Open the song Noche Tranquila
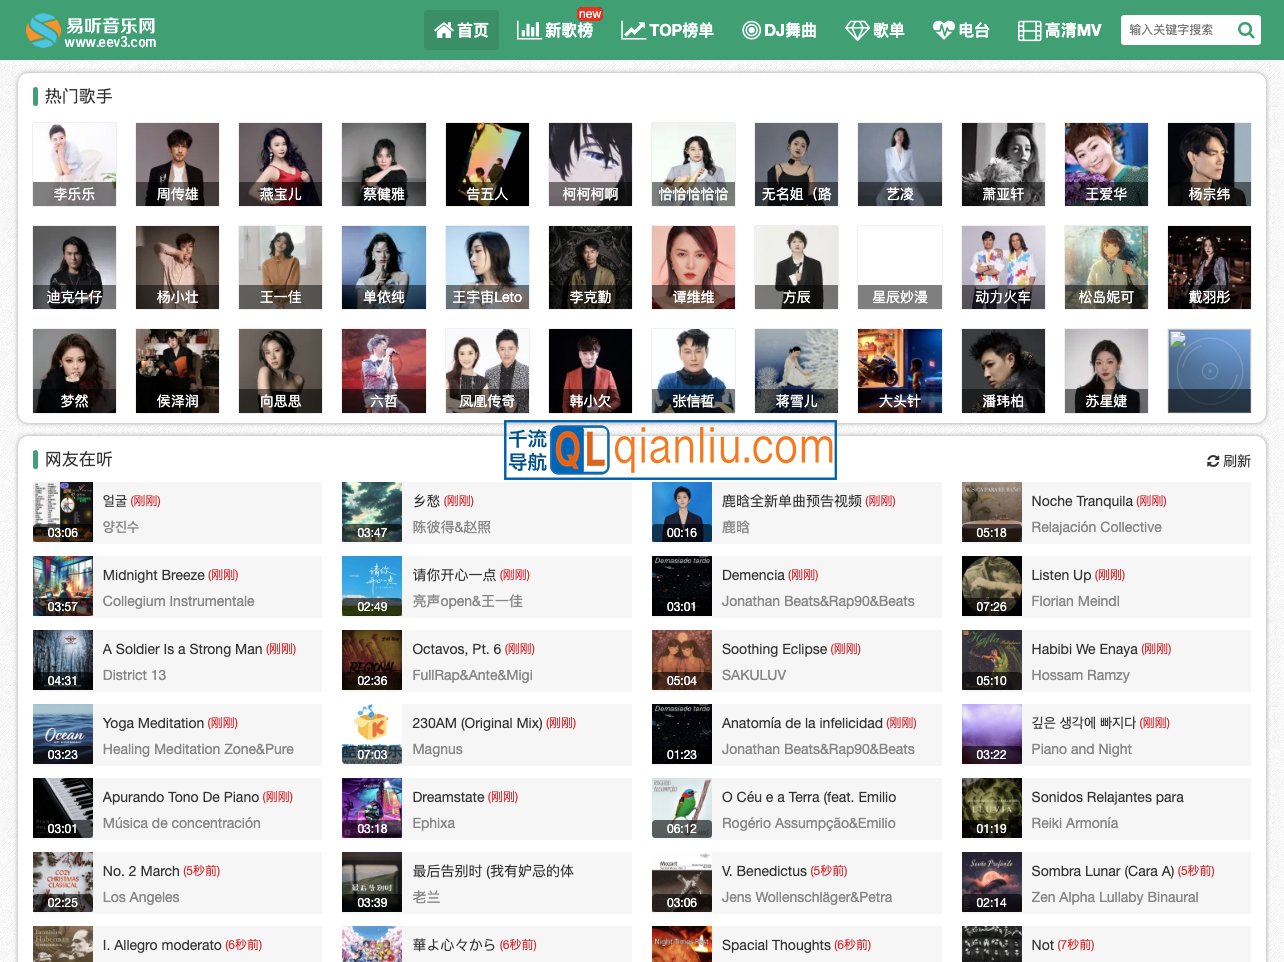This screenshot has height=962, width=1284. (x=1081, y=501)
